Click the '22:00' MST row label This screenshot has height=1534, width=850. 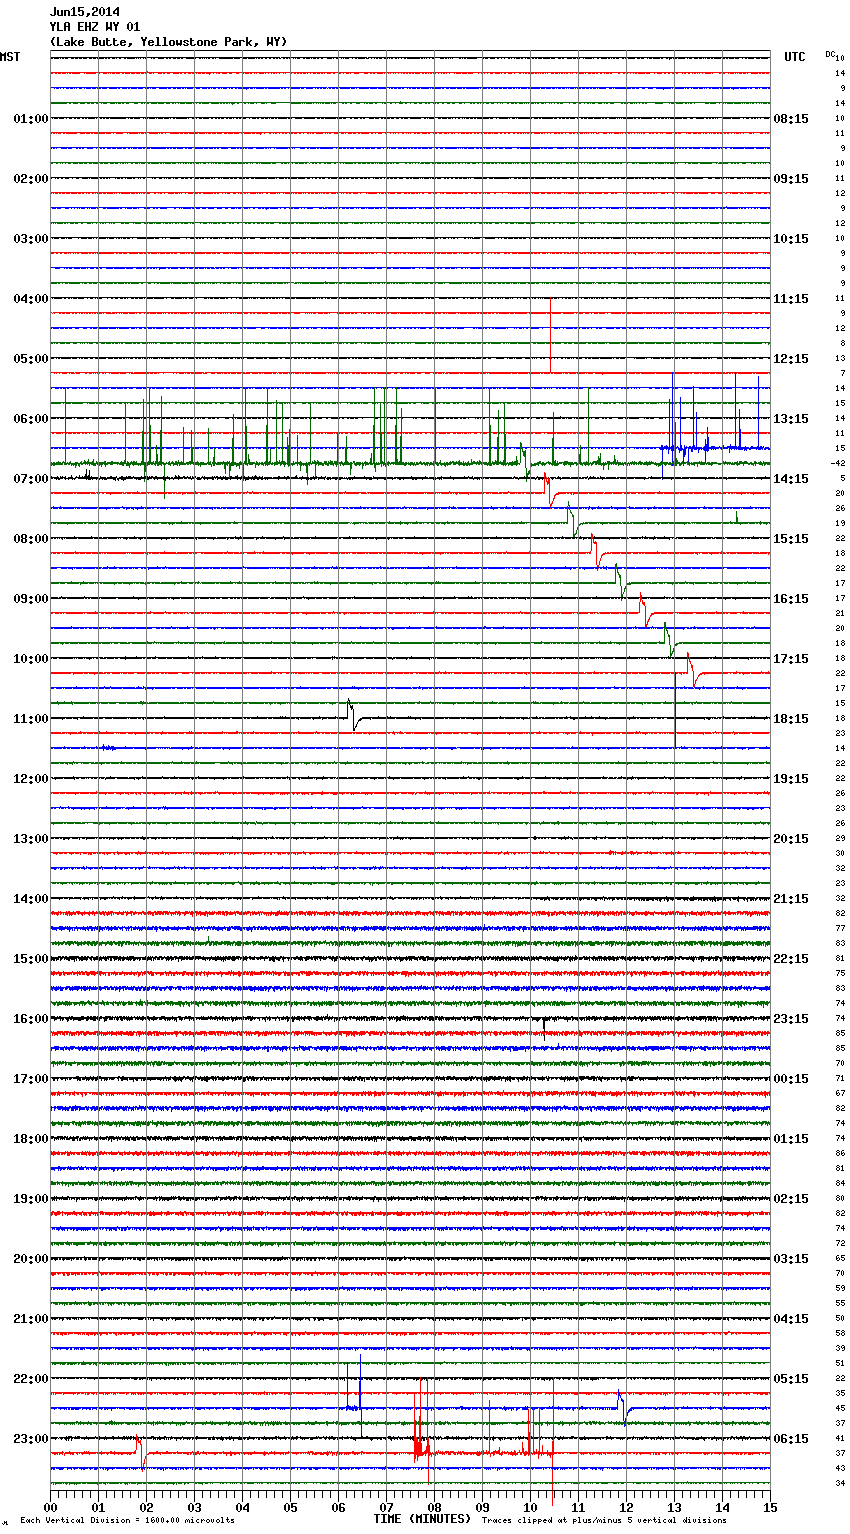[x=31, y=1379]
